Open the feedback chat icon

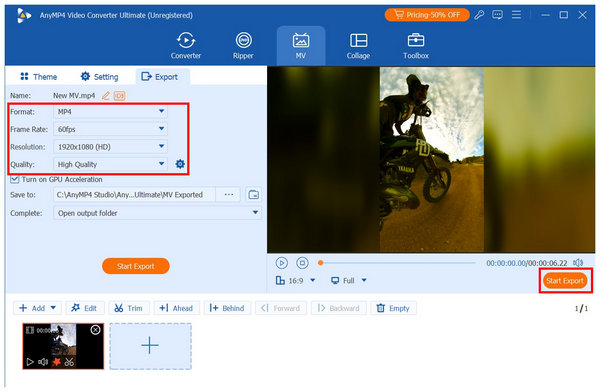[497, 15]
